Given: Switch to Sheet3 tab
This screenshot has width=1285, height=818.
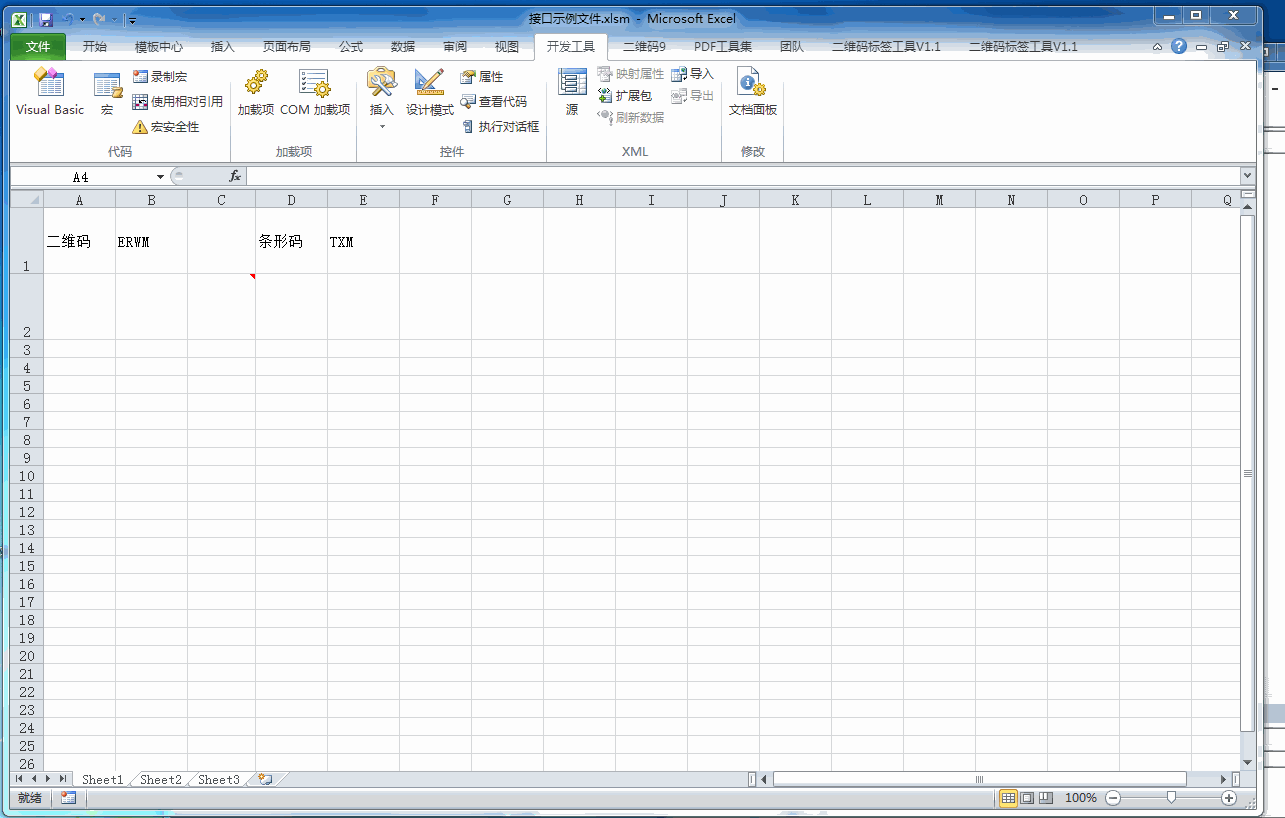Looking at the screenshot, I should [x=219, y=779].
